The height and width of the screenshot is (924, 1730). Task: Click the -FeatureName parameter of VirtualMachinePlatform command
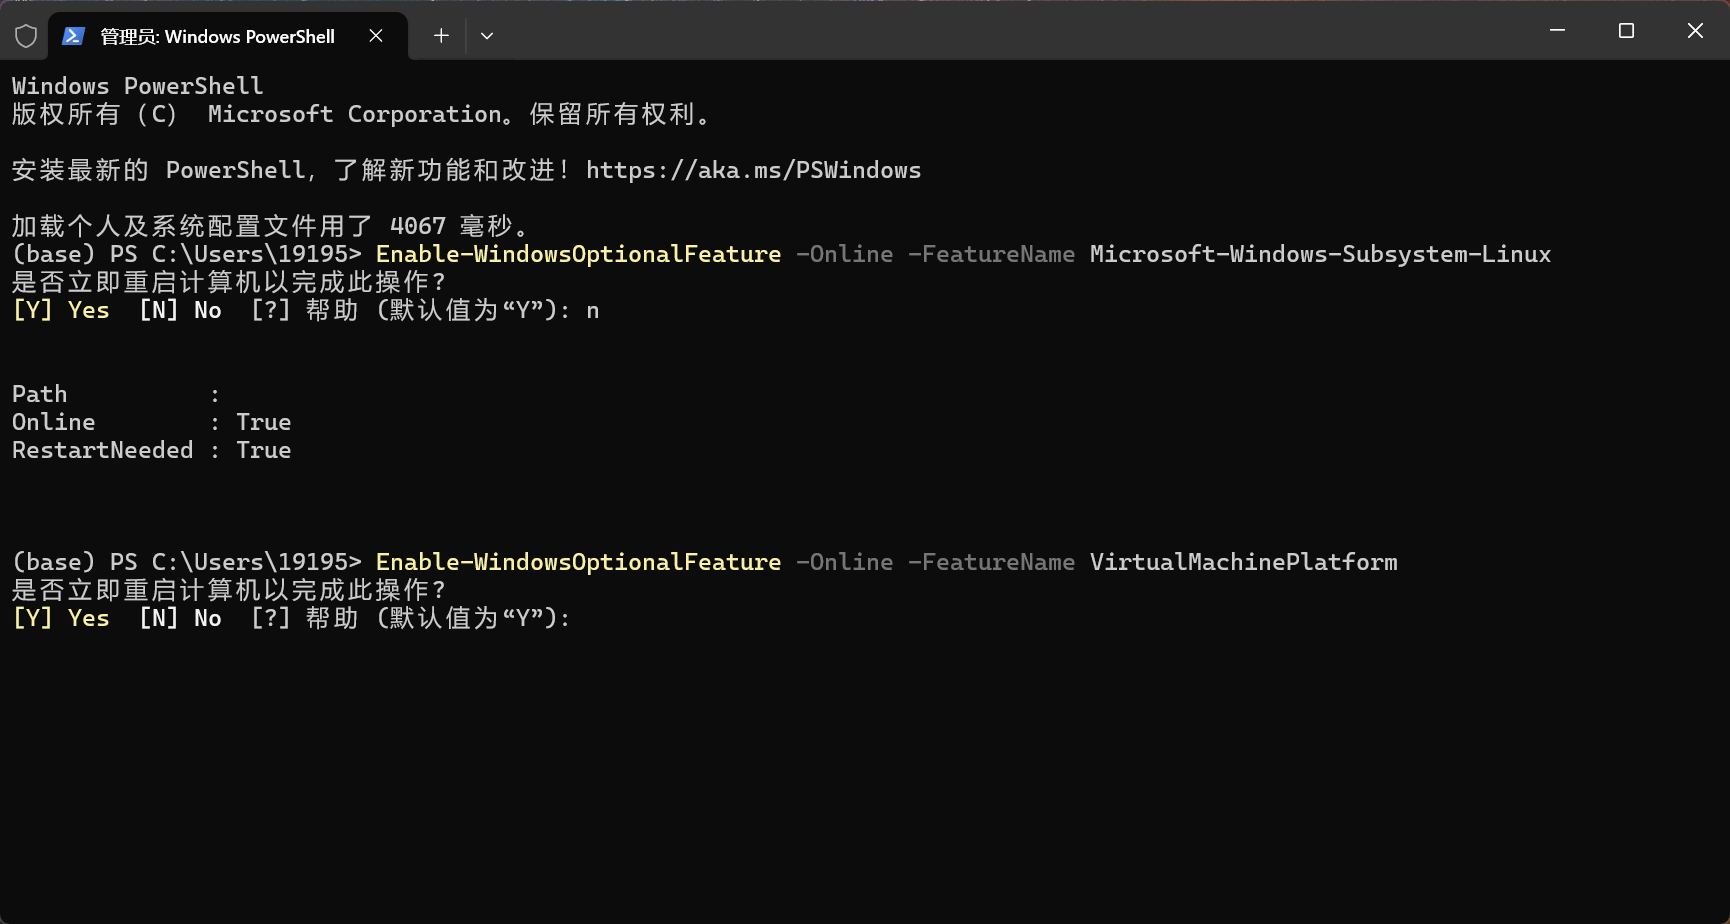pyautogui.click(x=994, y=562)
